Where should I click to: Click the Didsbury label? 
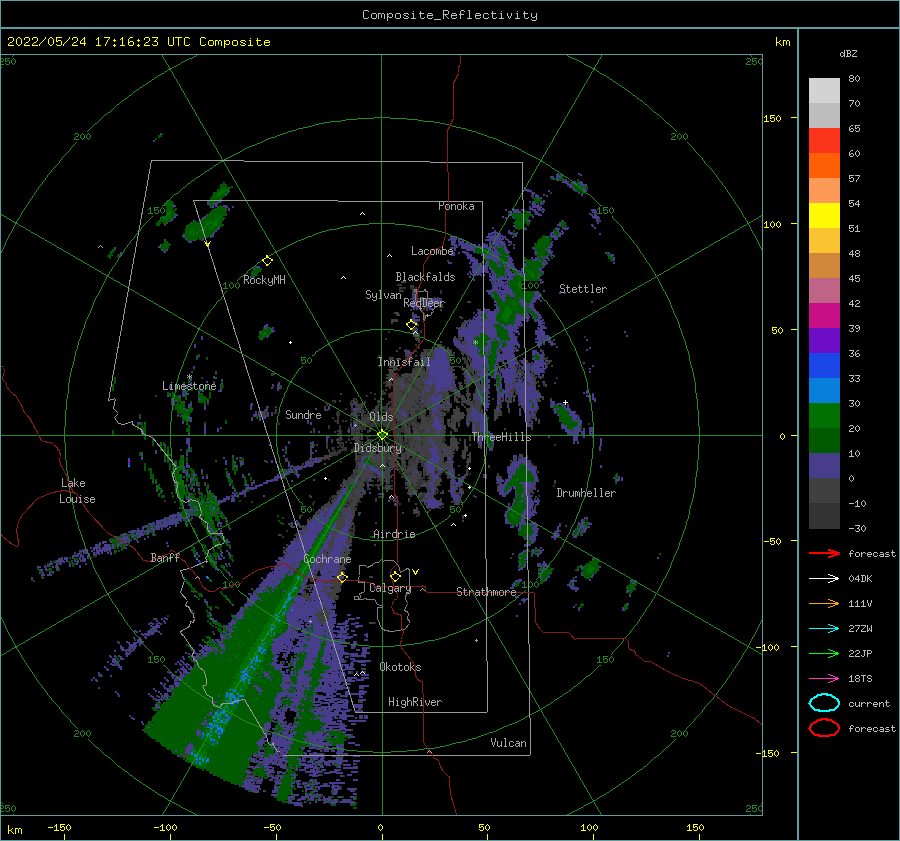[x=378, y=448]
